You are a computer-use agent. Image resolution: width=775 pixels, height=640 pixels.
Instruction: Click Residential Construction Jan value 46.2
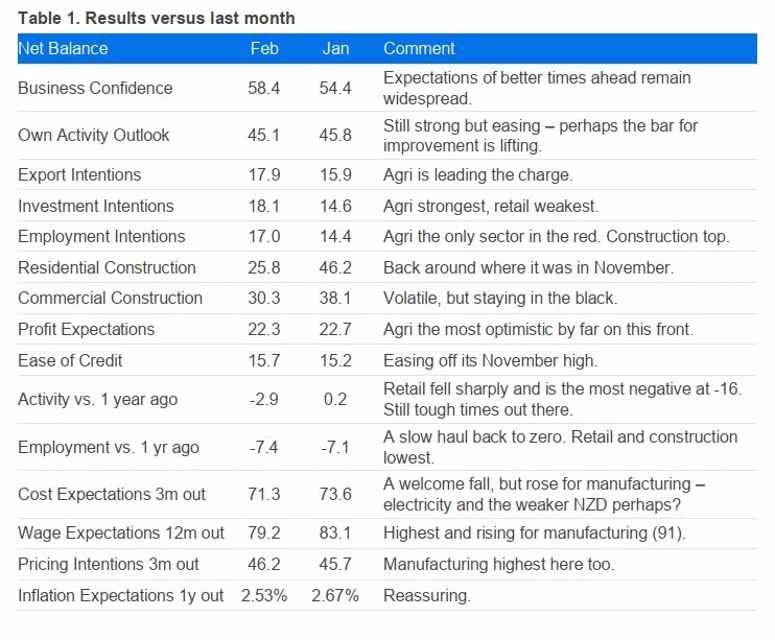click(335, 268)
